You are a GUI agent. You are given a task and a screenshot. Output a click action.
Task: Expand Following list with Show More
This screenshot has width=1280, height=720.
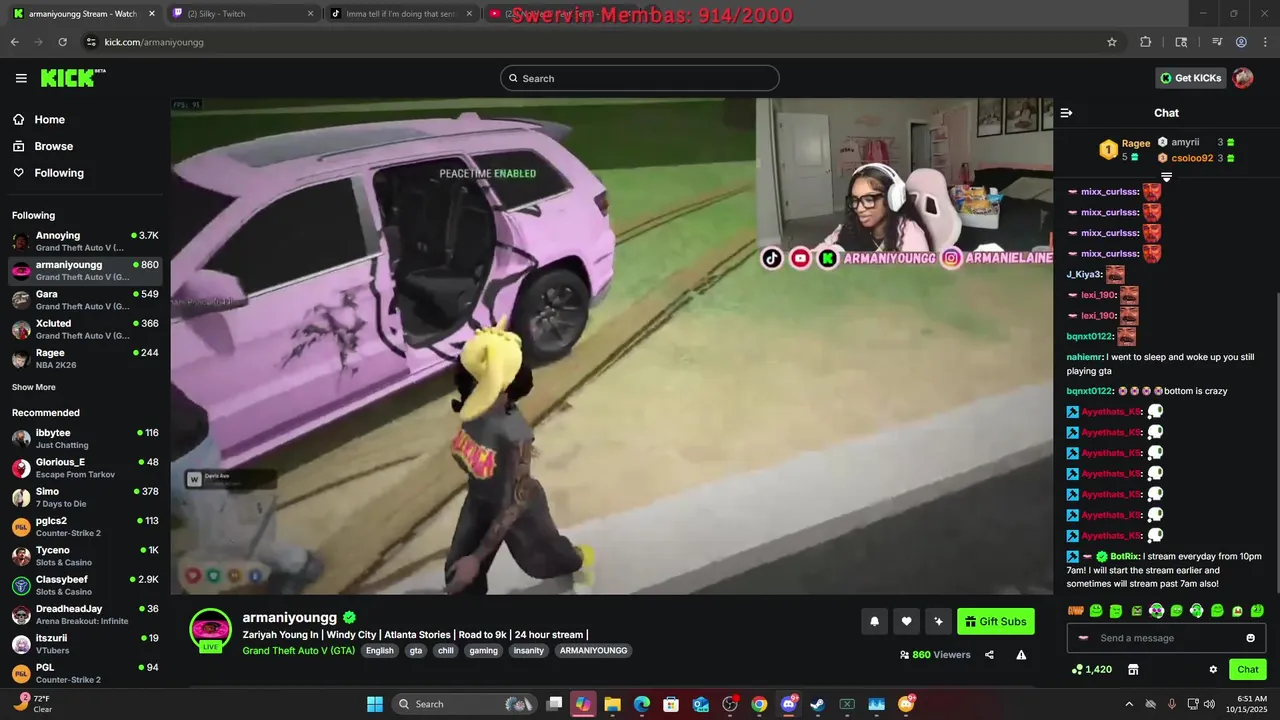pos(34,387)
